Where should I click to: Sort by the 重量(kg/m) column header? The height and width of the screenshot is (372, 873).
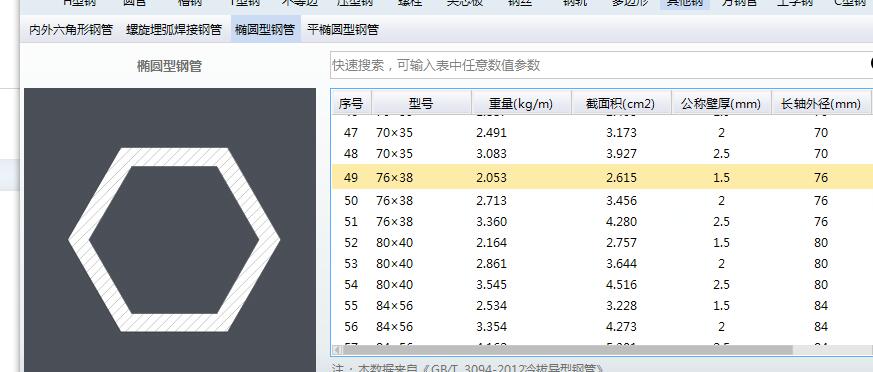click(x=521, y=103)
